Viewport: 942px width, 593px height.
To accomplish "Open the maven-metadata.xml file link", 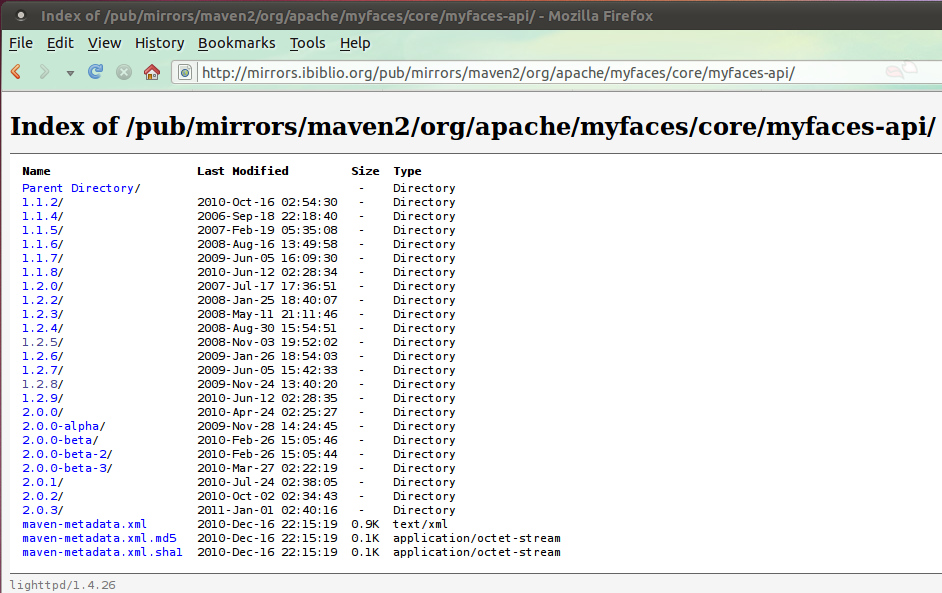I will [84, 524].
